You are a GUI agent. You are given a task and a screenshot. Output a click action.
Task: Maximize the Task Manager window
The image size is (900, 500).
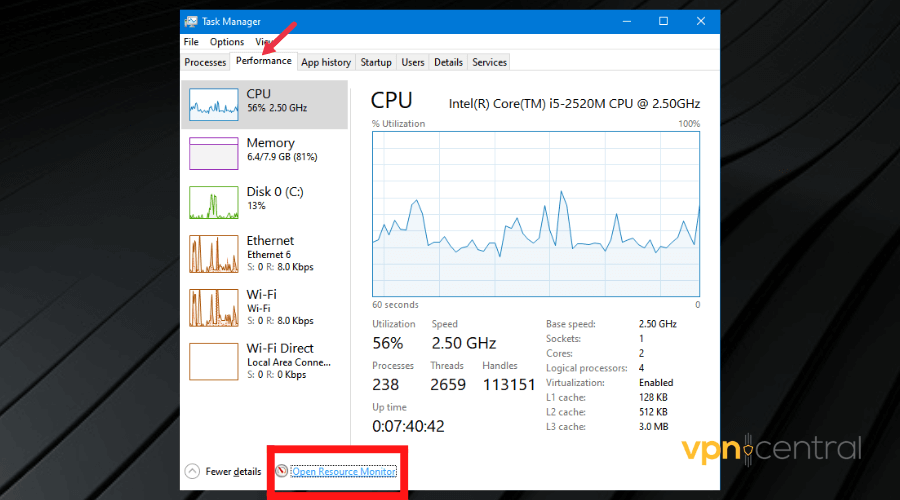click(664, 21)
